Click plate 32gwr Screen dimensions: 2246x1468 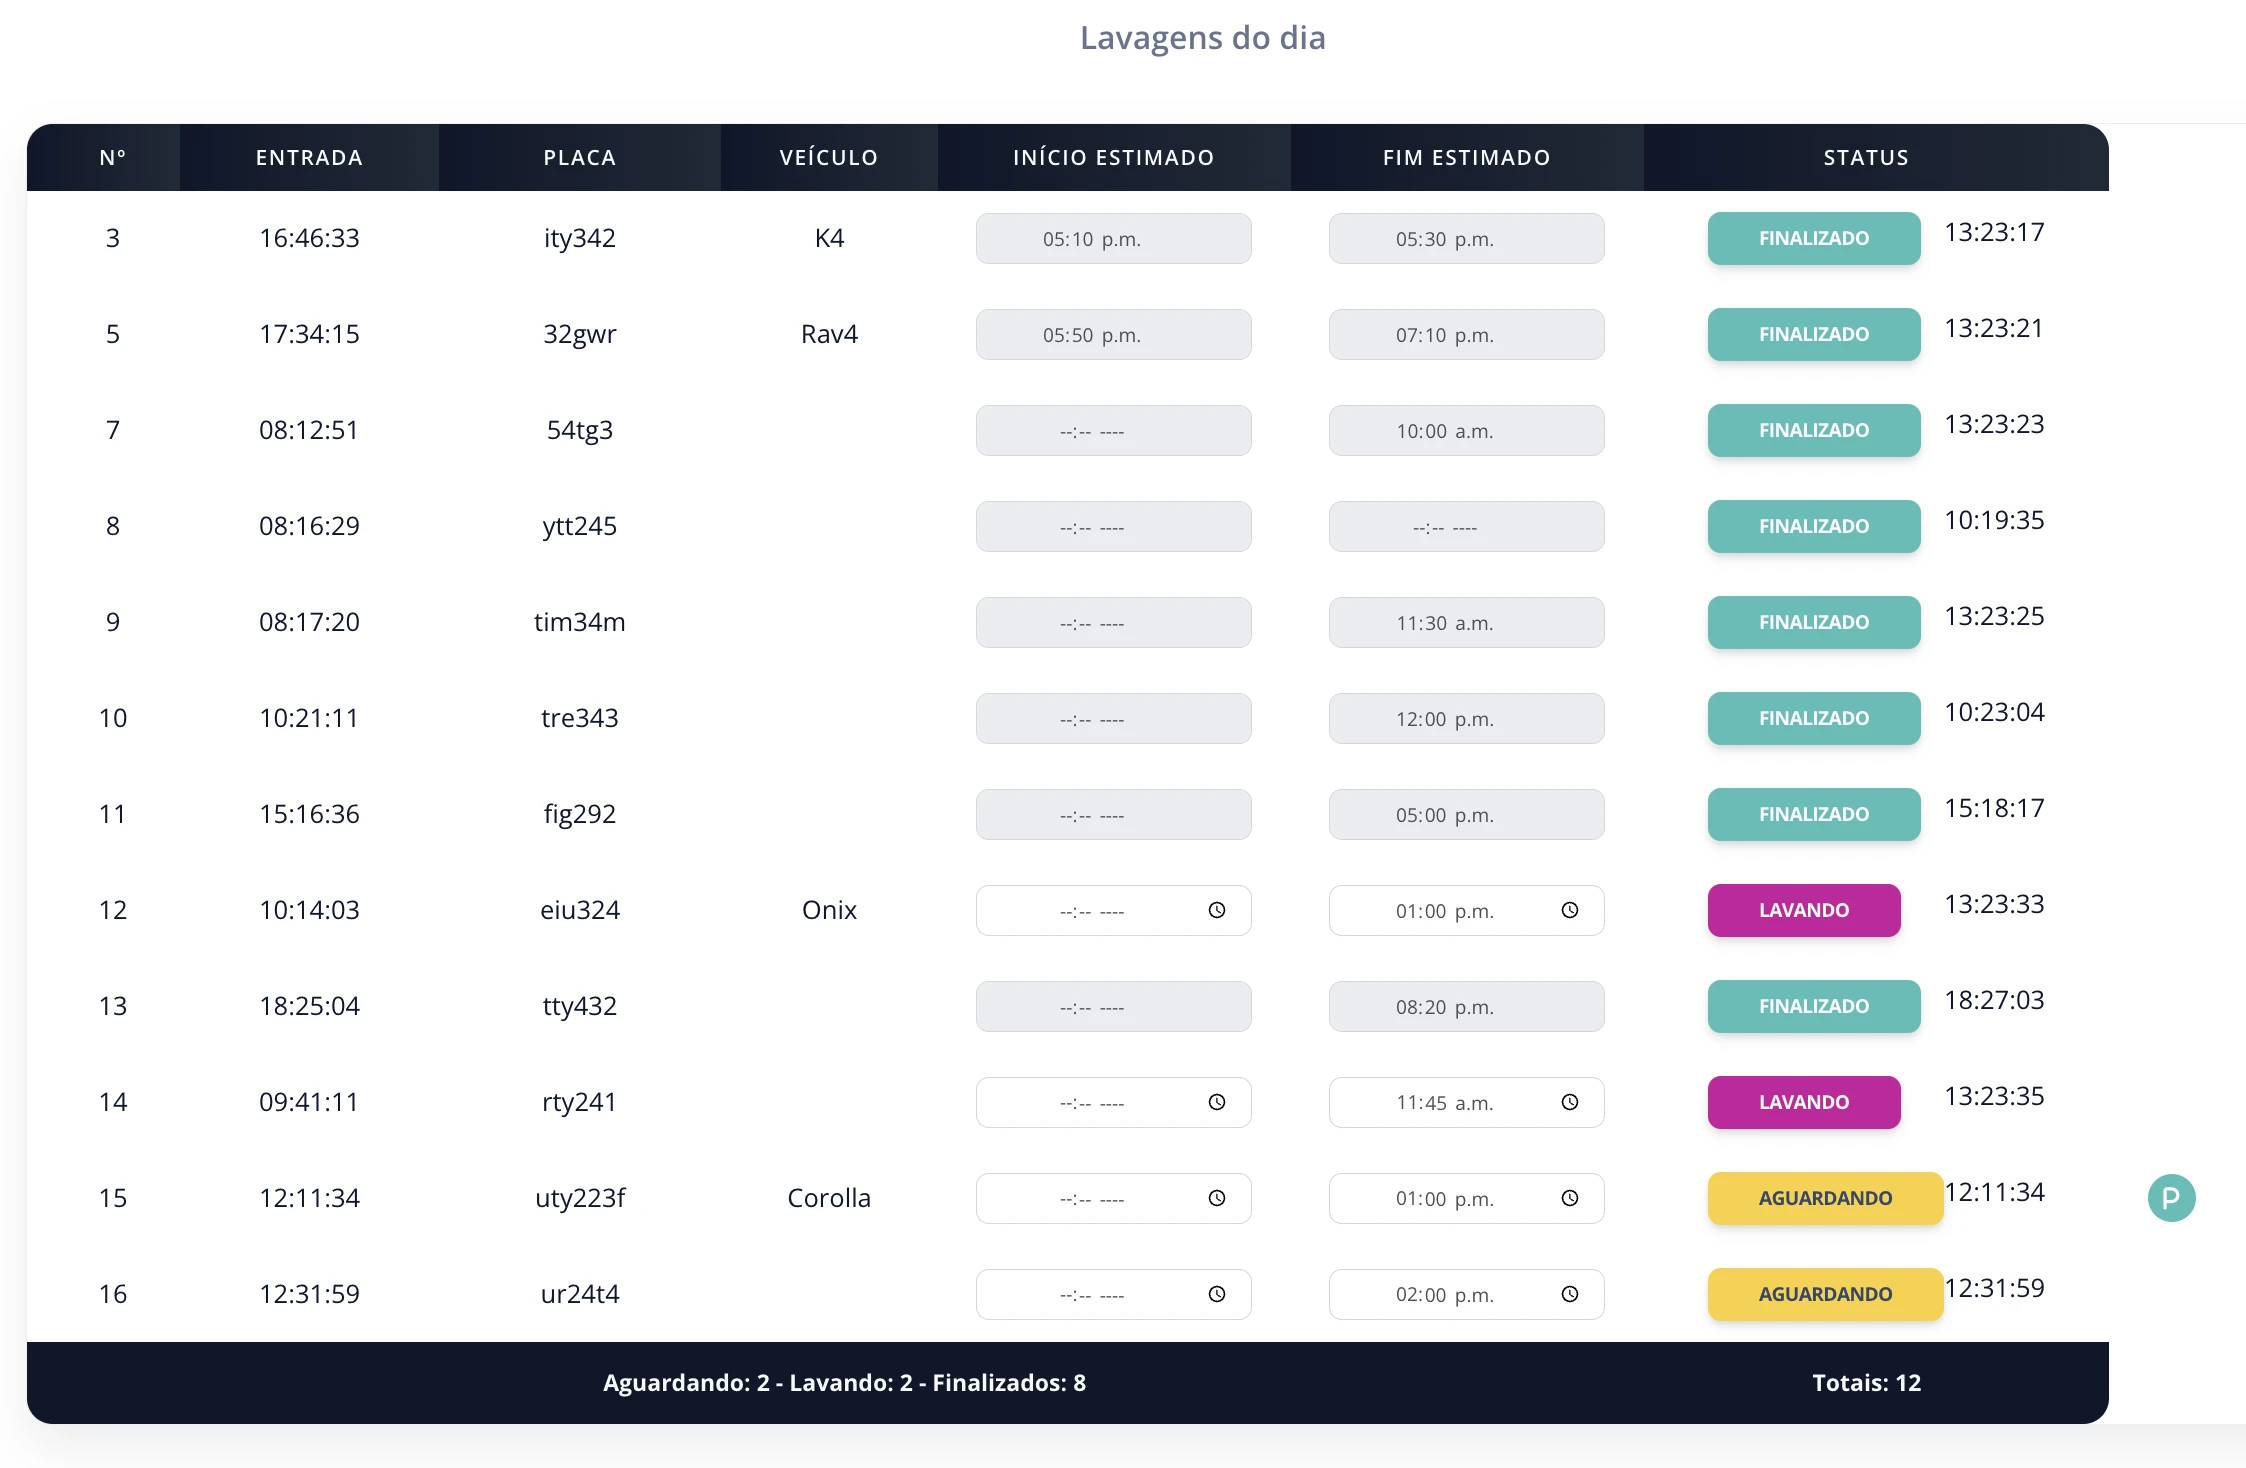pyautogui.click(x=579, y=334)
